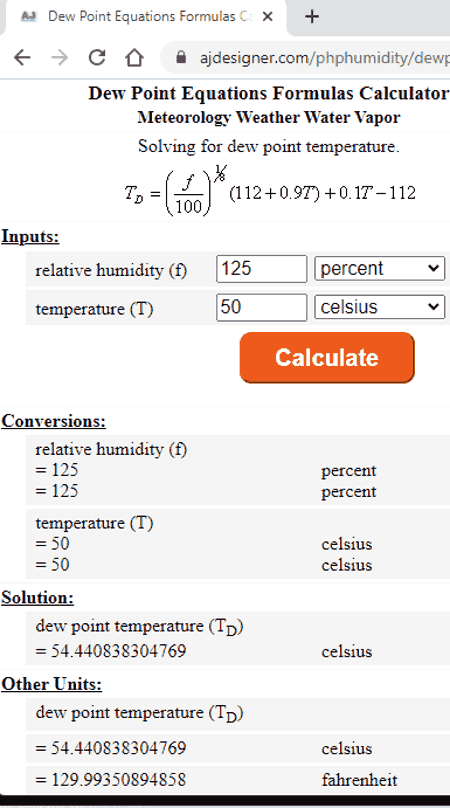450x808 pixels.
Task: Click the browser back arrow
Action: click(x=22, y=57)
